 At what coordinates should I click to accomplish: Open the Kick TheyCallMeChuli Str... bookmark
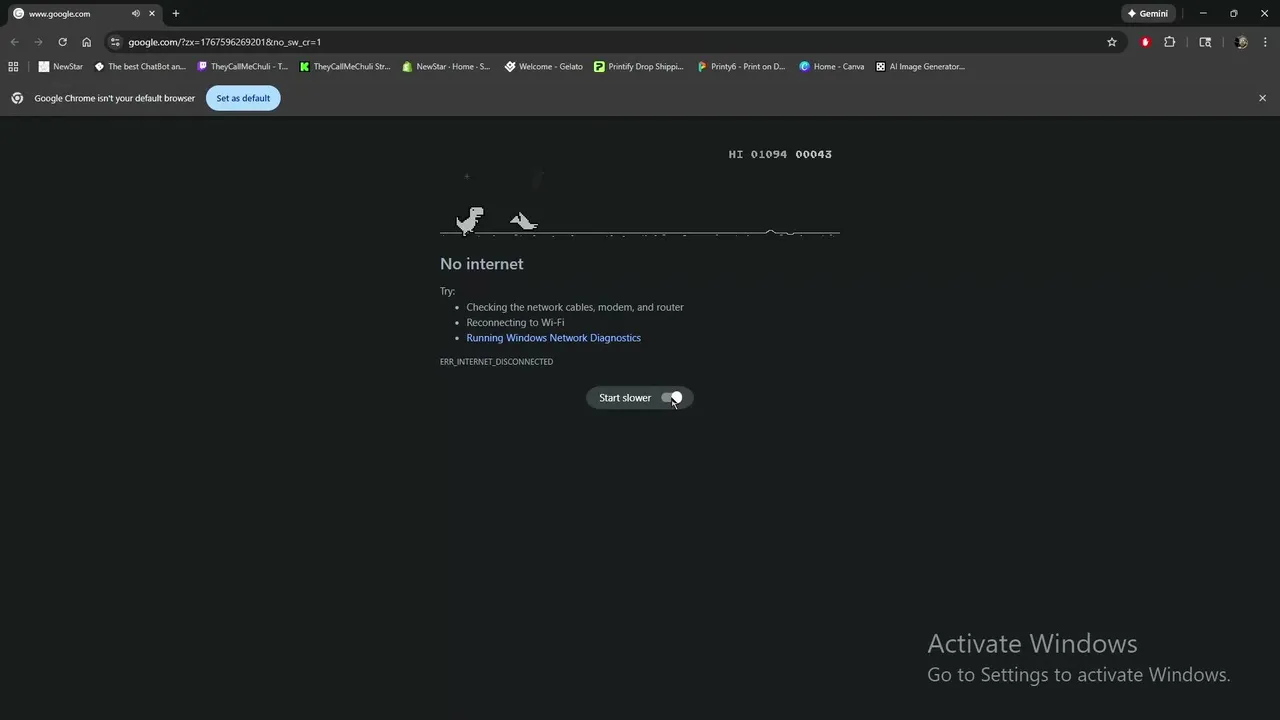click(x=345, y=67)
